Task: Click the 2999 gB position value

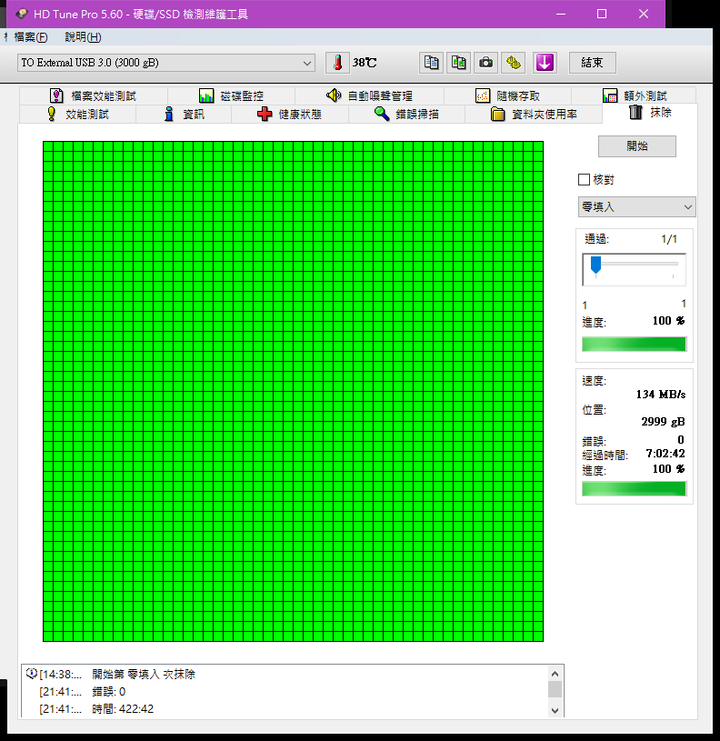Action: pyautogui.click(x=663, y=422)
